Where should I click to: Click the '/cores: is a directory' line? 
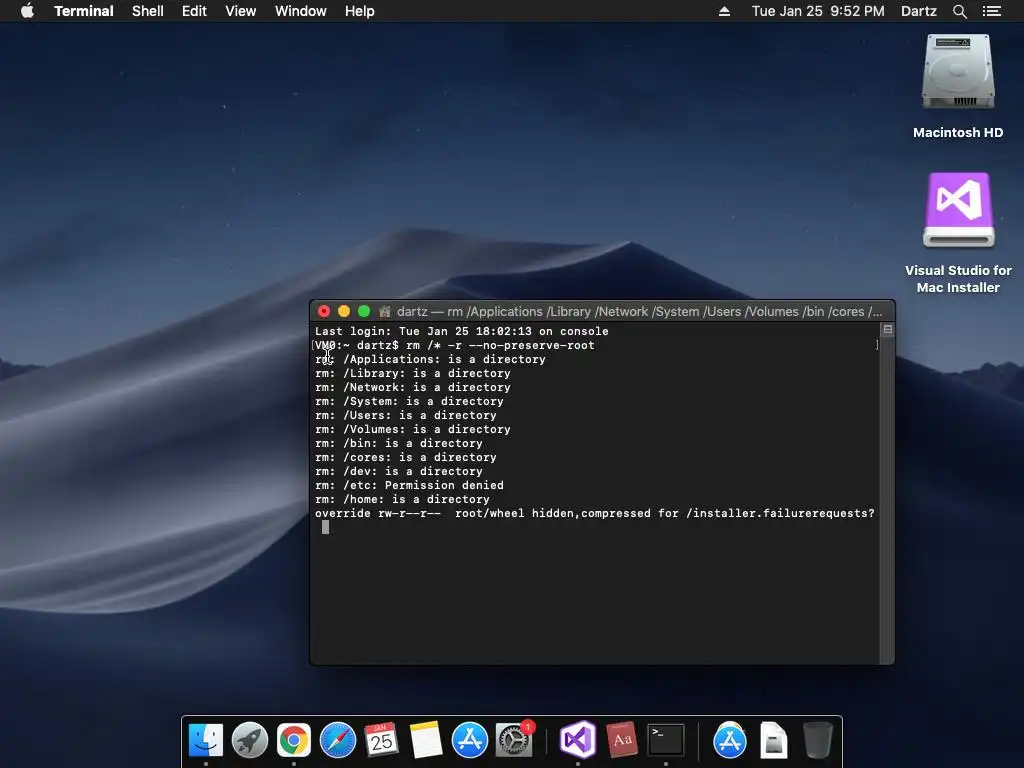pos(406,458)
